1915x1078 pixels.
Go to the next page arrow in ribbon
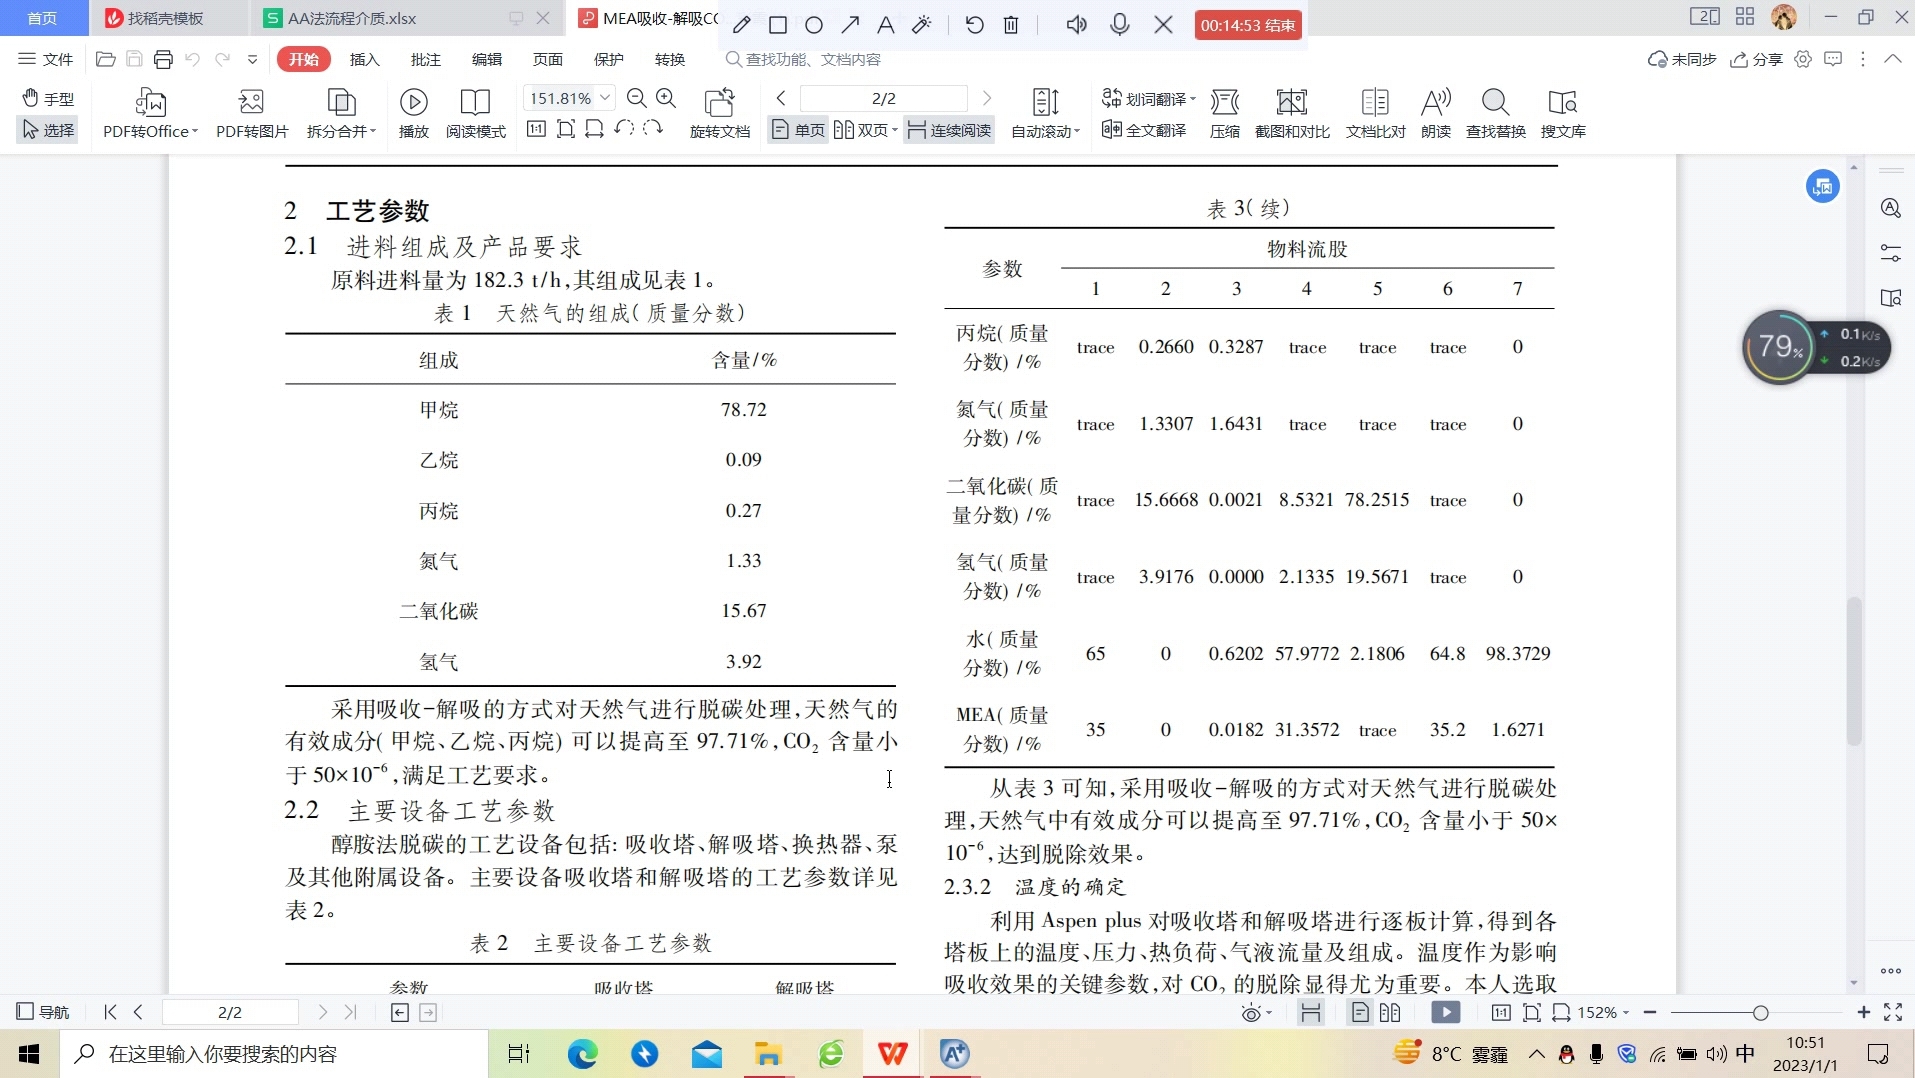pos(987,98)
